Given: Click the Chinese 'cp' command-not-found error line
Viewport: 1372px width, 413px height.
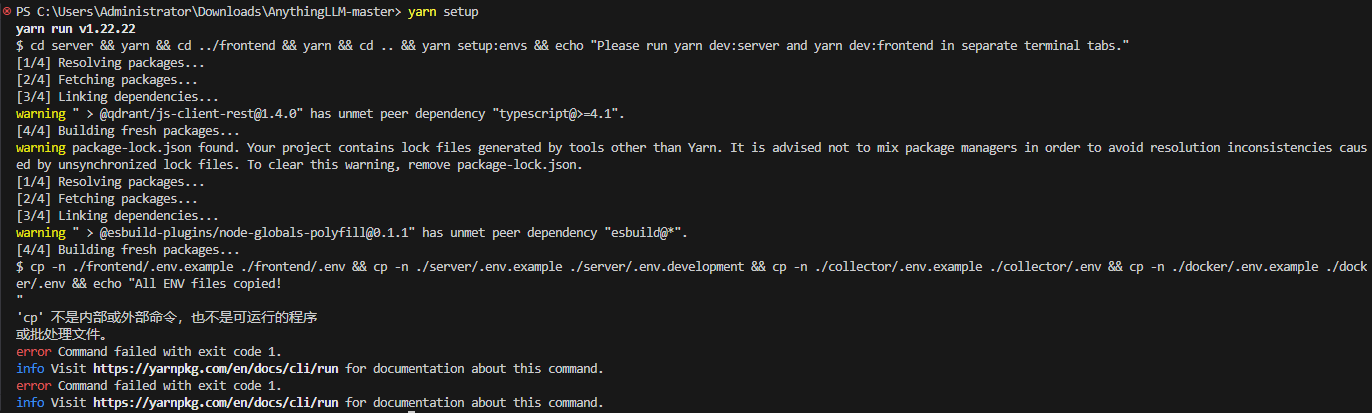Looking at the screenshot, I should tap(167, 317).
